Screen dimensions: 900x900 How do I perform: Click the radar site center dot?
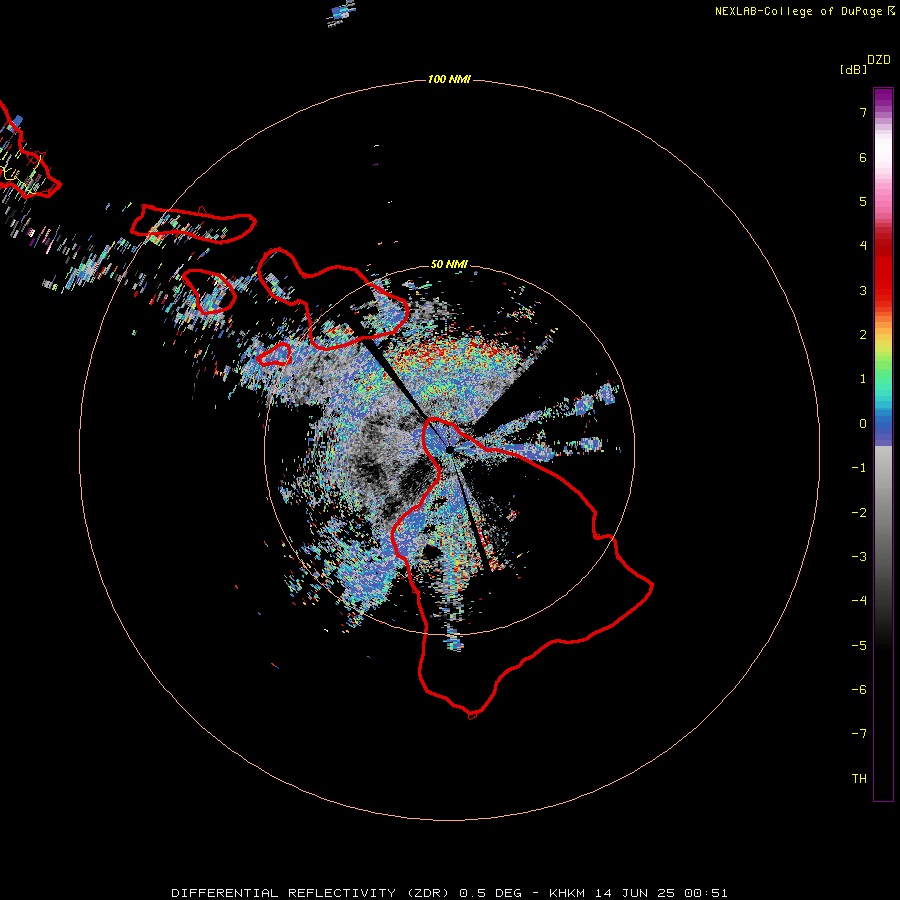pyautogui.click(x=450, y=450)
